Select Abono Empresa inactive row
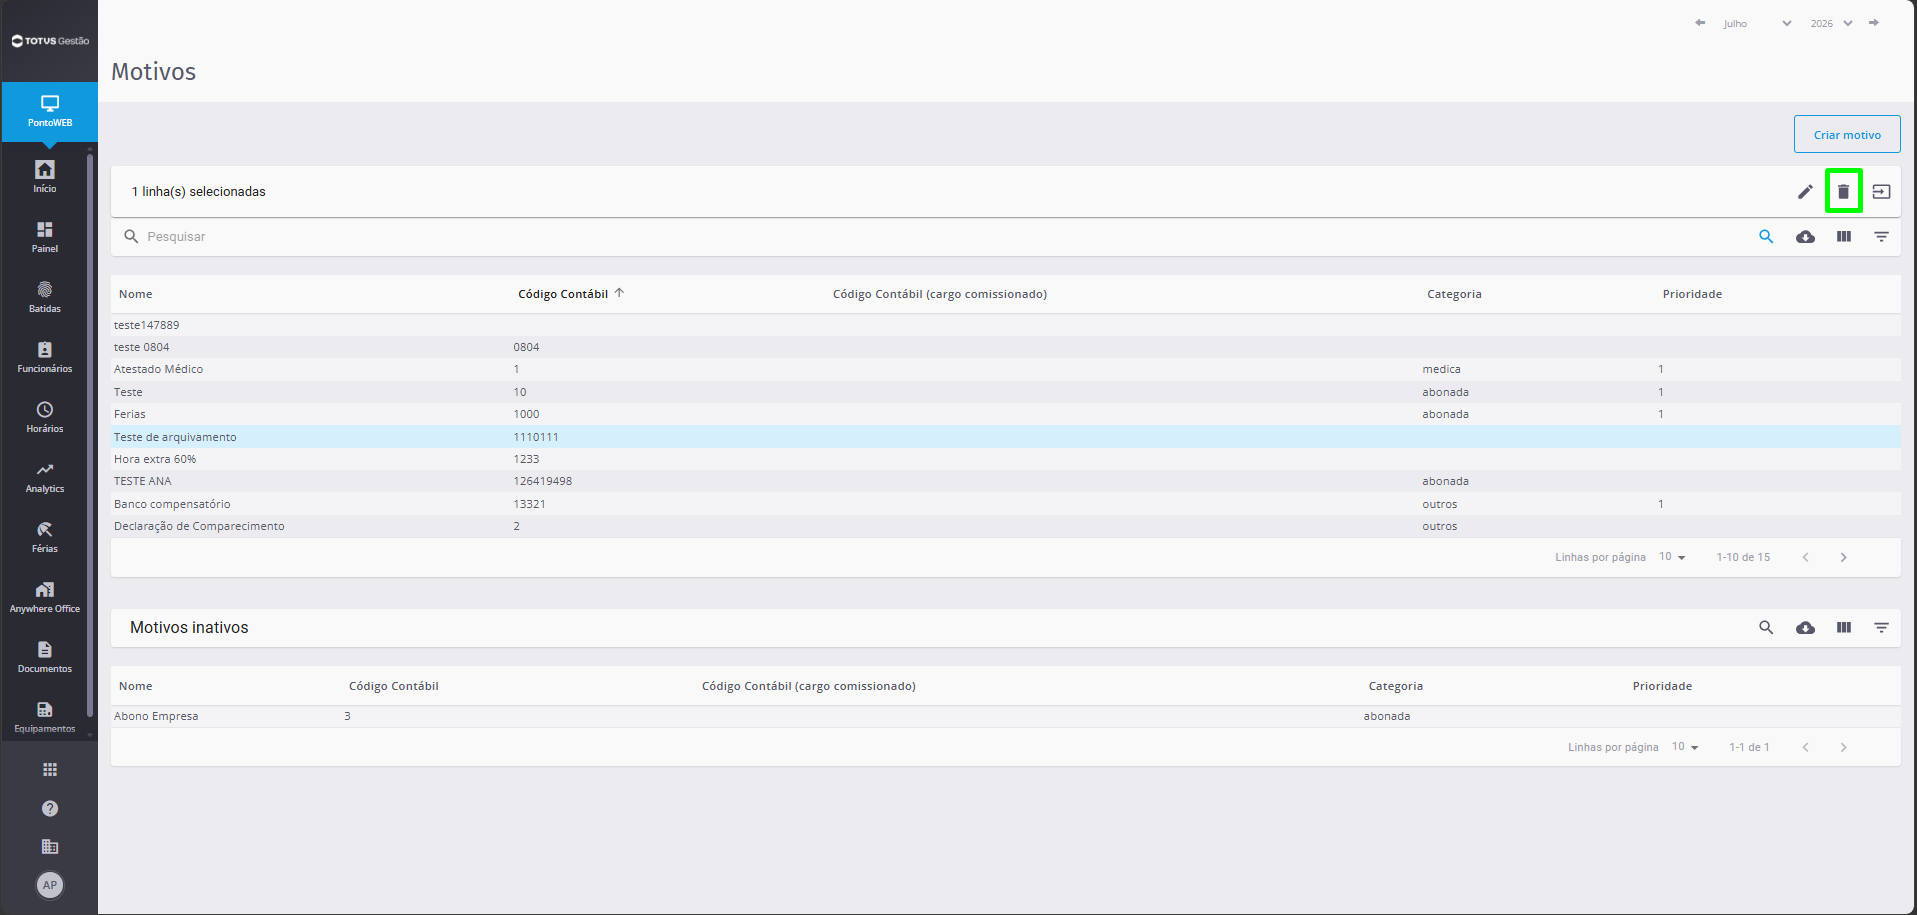Viewport: 1917px width, 915px height. click(x=1006, y=716)
